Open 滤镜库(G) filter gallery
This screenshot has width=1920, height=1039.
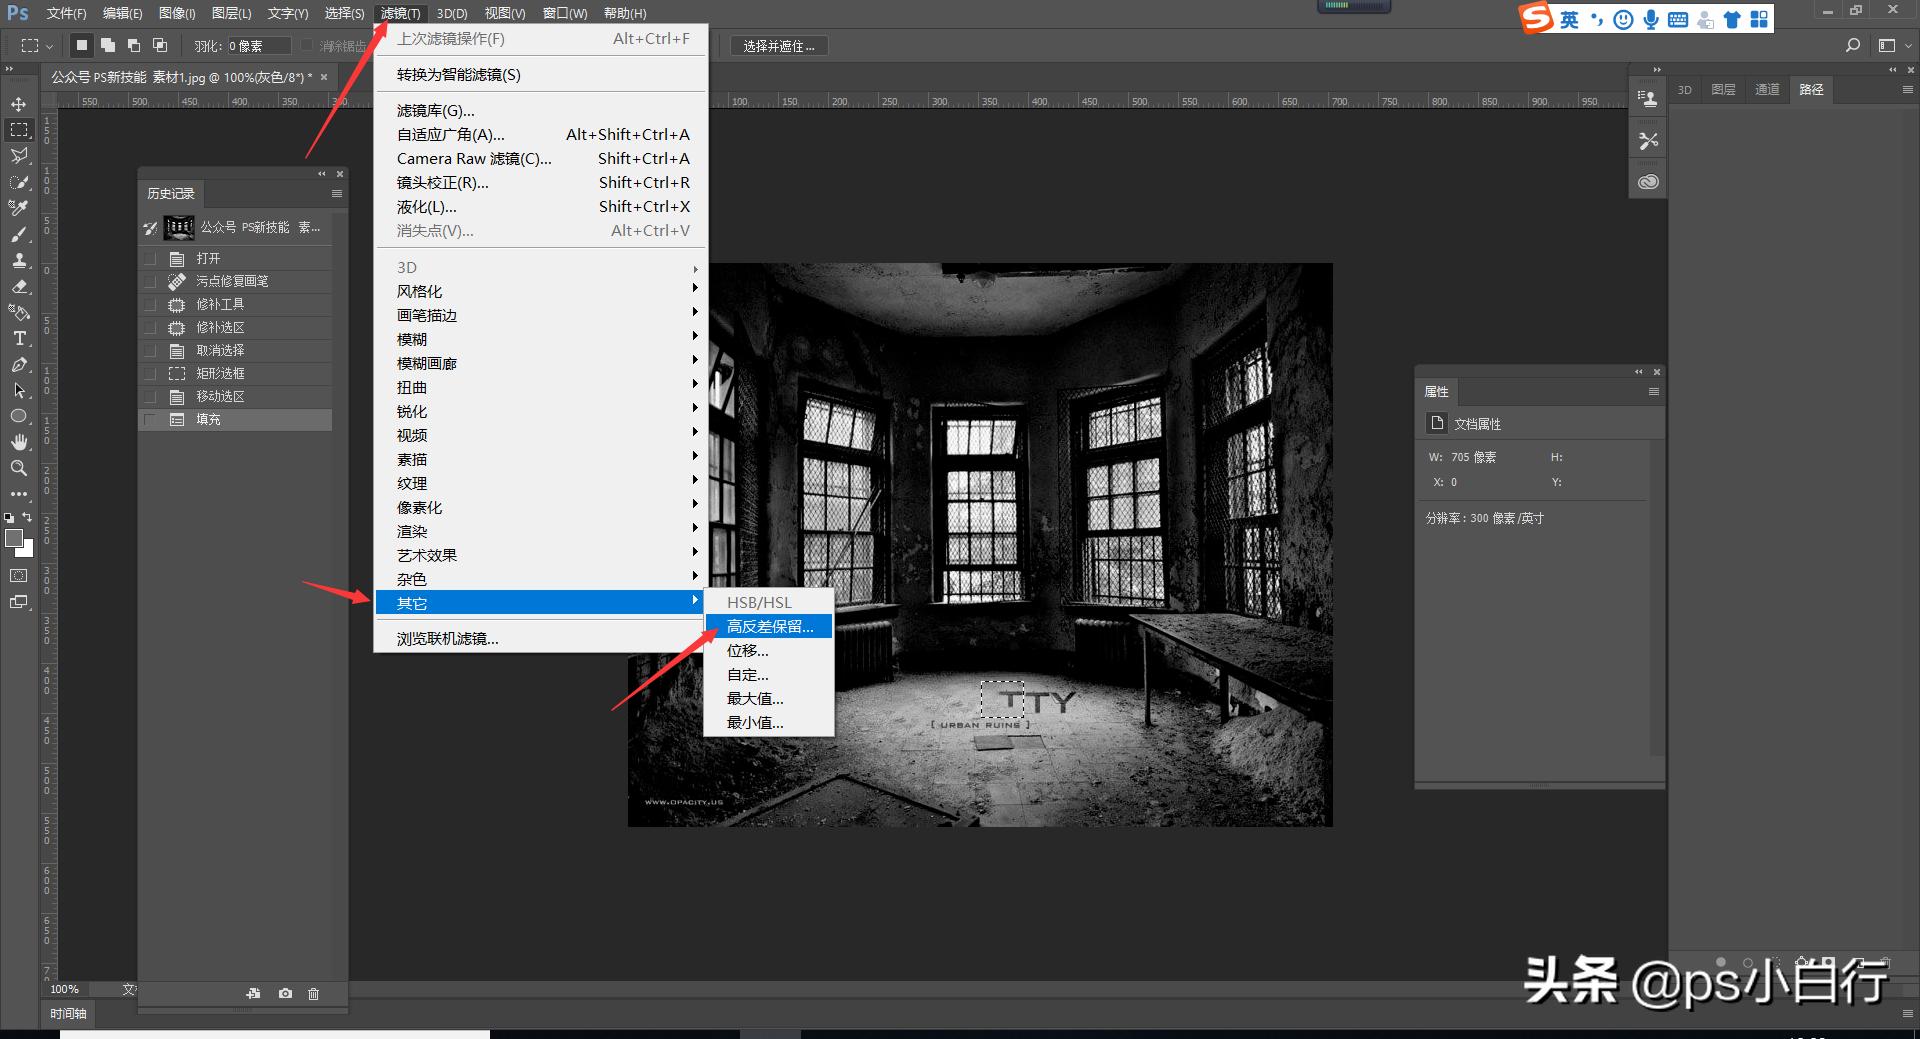coord(540,111)
